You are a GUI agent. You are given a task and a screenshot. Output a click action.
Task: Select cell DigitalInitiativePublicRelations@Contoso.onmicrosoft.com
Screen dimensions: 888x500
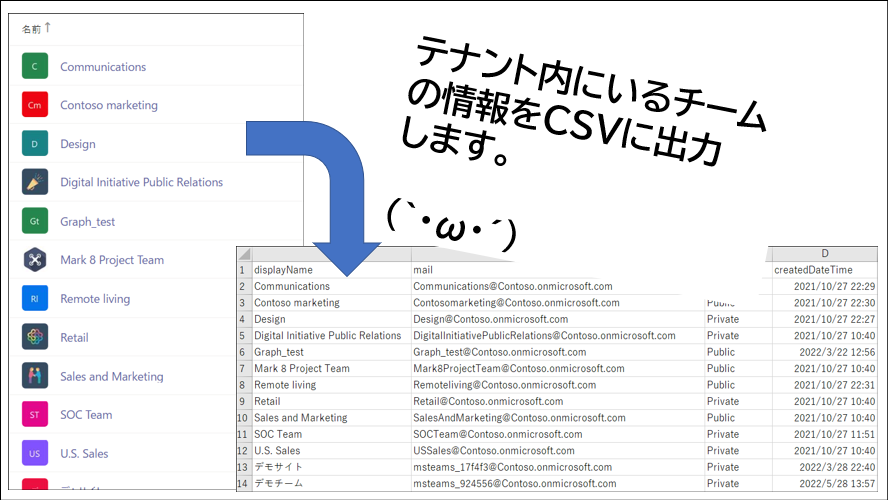click(x=558, y=336)
